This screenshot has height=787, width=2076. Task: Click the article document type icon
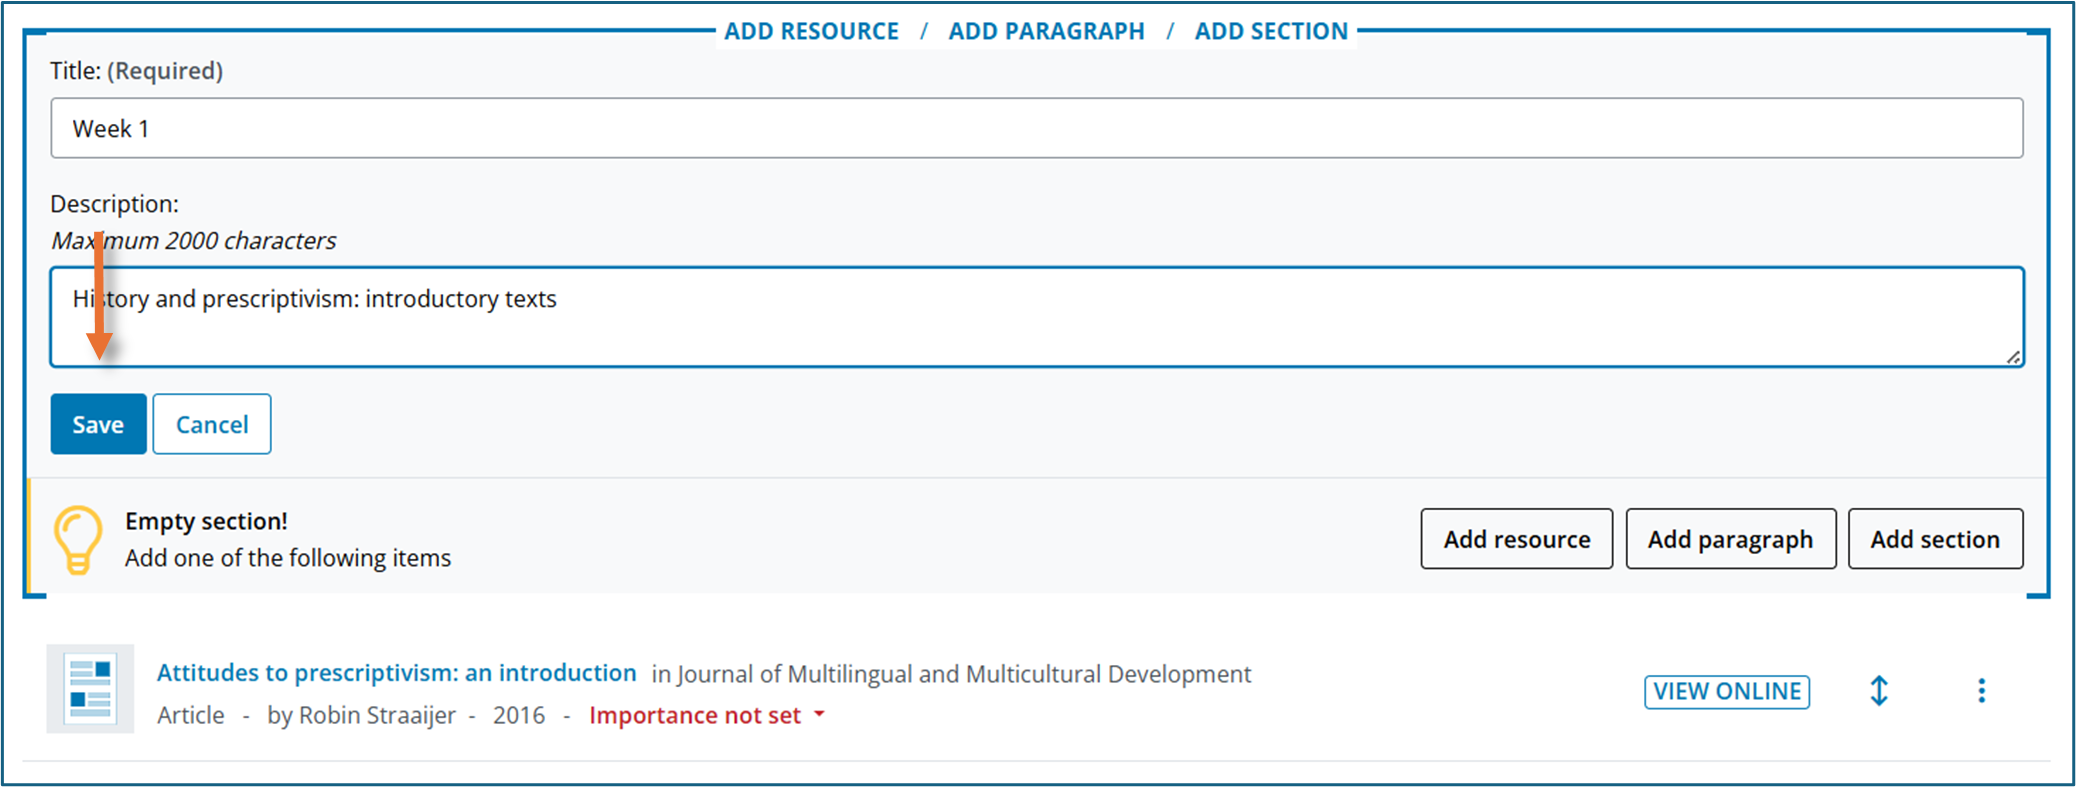[x=90, y=689]
